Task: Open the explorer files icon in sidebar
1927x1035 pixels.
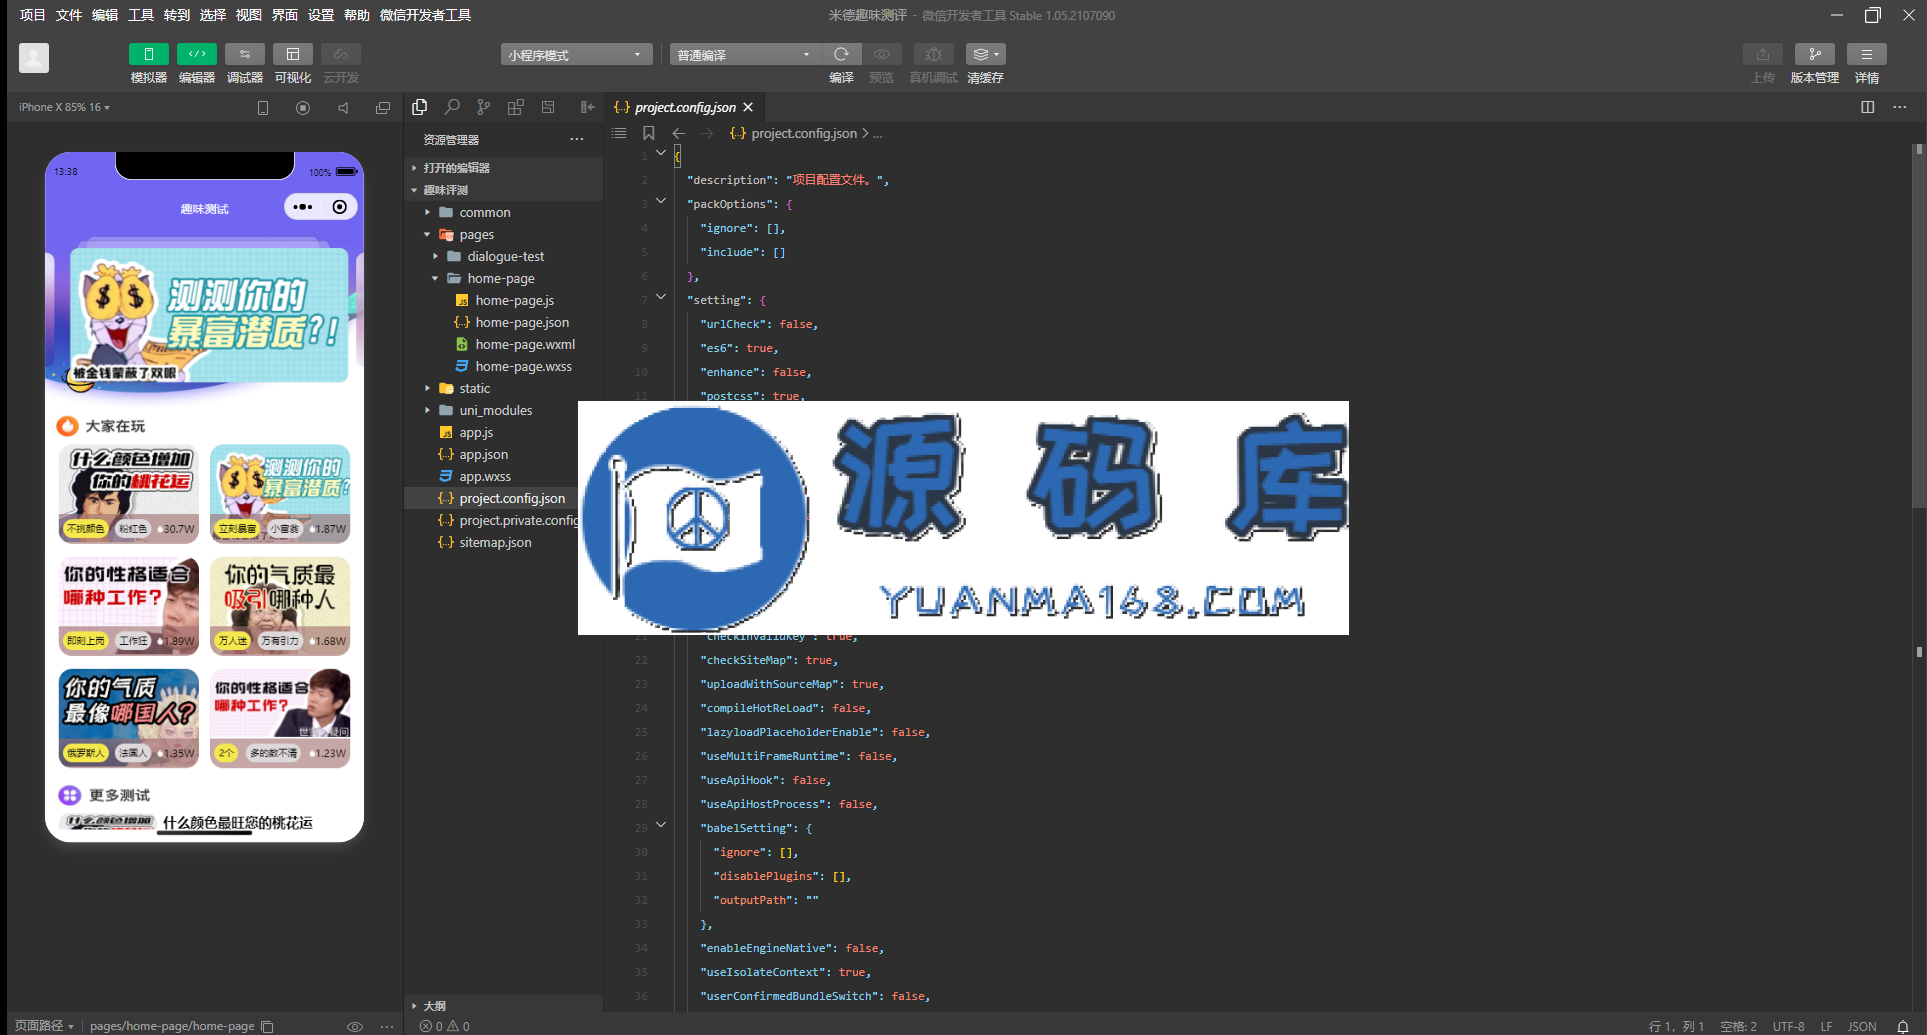Action: (x=420, y=107)
